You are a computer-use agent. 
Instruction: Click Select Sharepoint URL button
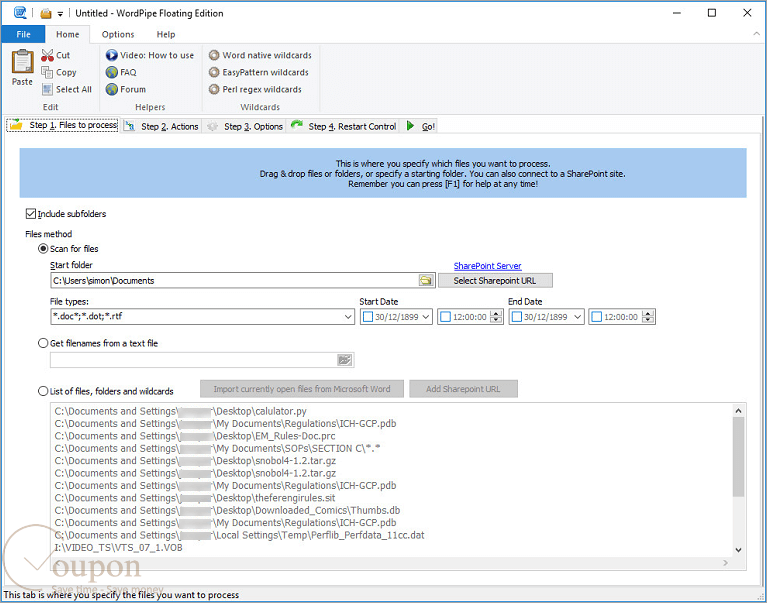tap(495, 280)
